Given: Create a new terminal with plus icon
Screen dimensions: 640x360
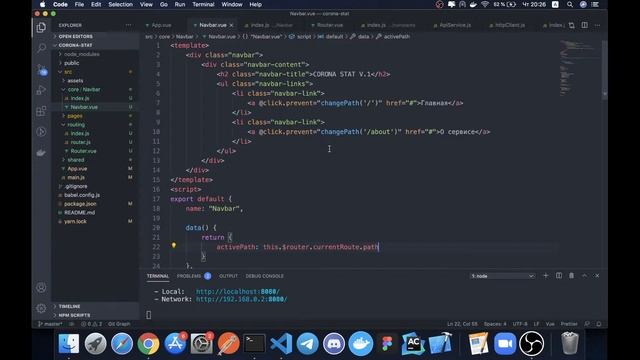Looking at the screenshot, I should coord(546,276).
